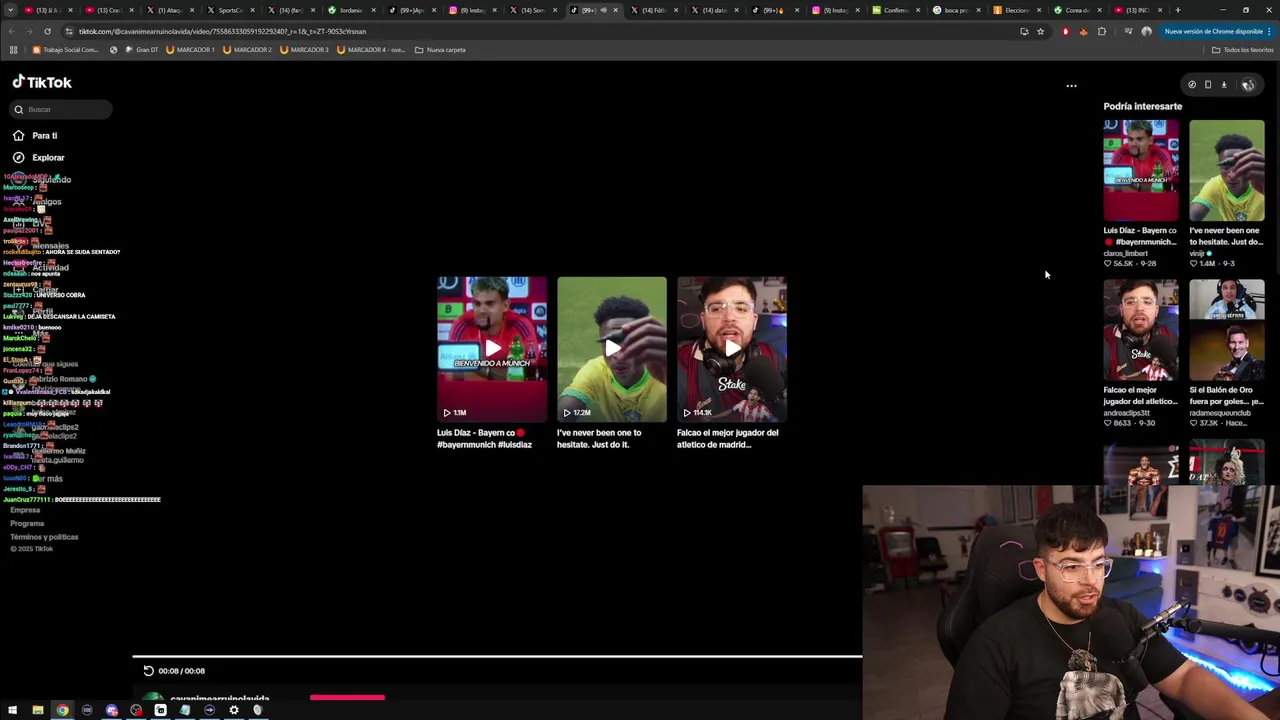
Task: Click the Chrome icon in the taskbar
Action: (62, 710)
